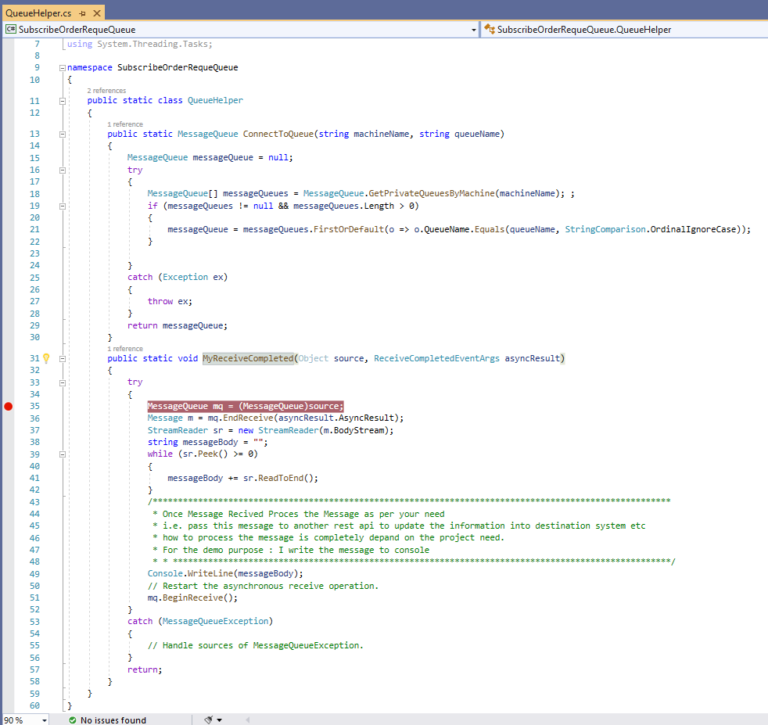Open the SubscribeOrderRequeQueue project dropdown
The width and height of the screenshot is (768, 725).
(473, 30)
